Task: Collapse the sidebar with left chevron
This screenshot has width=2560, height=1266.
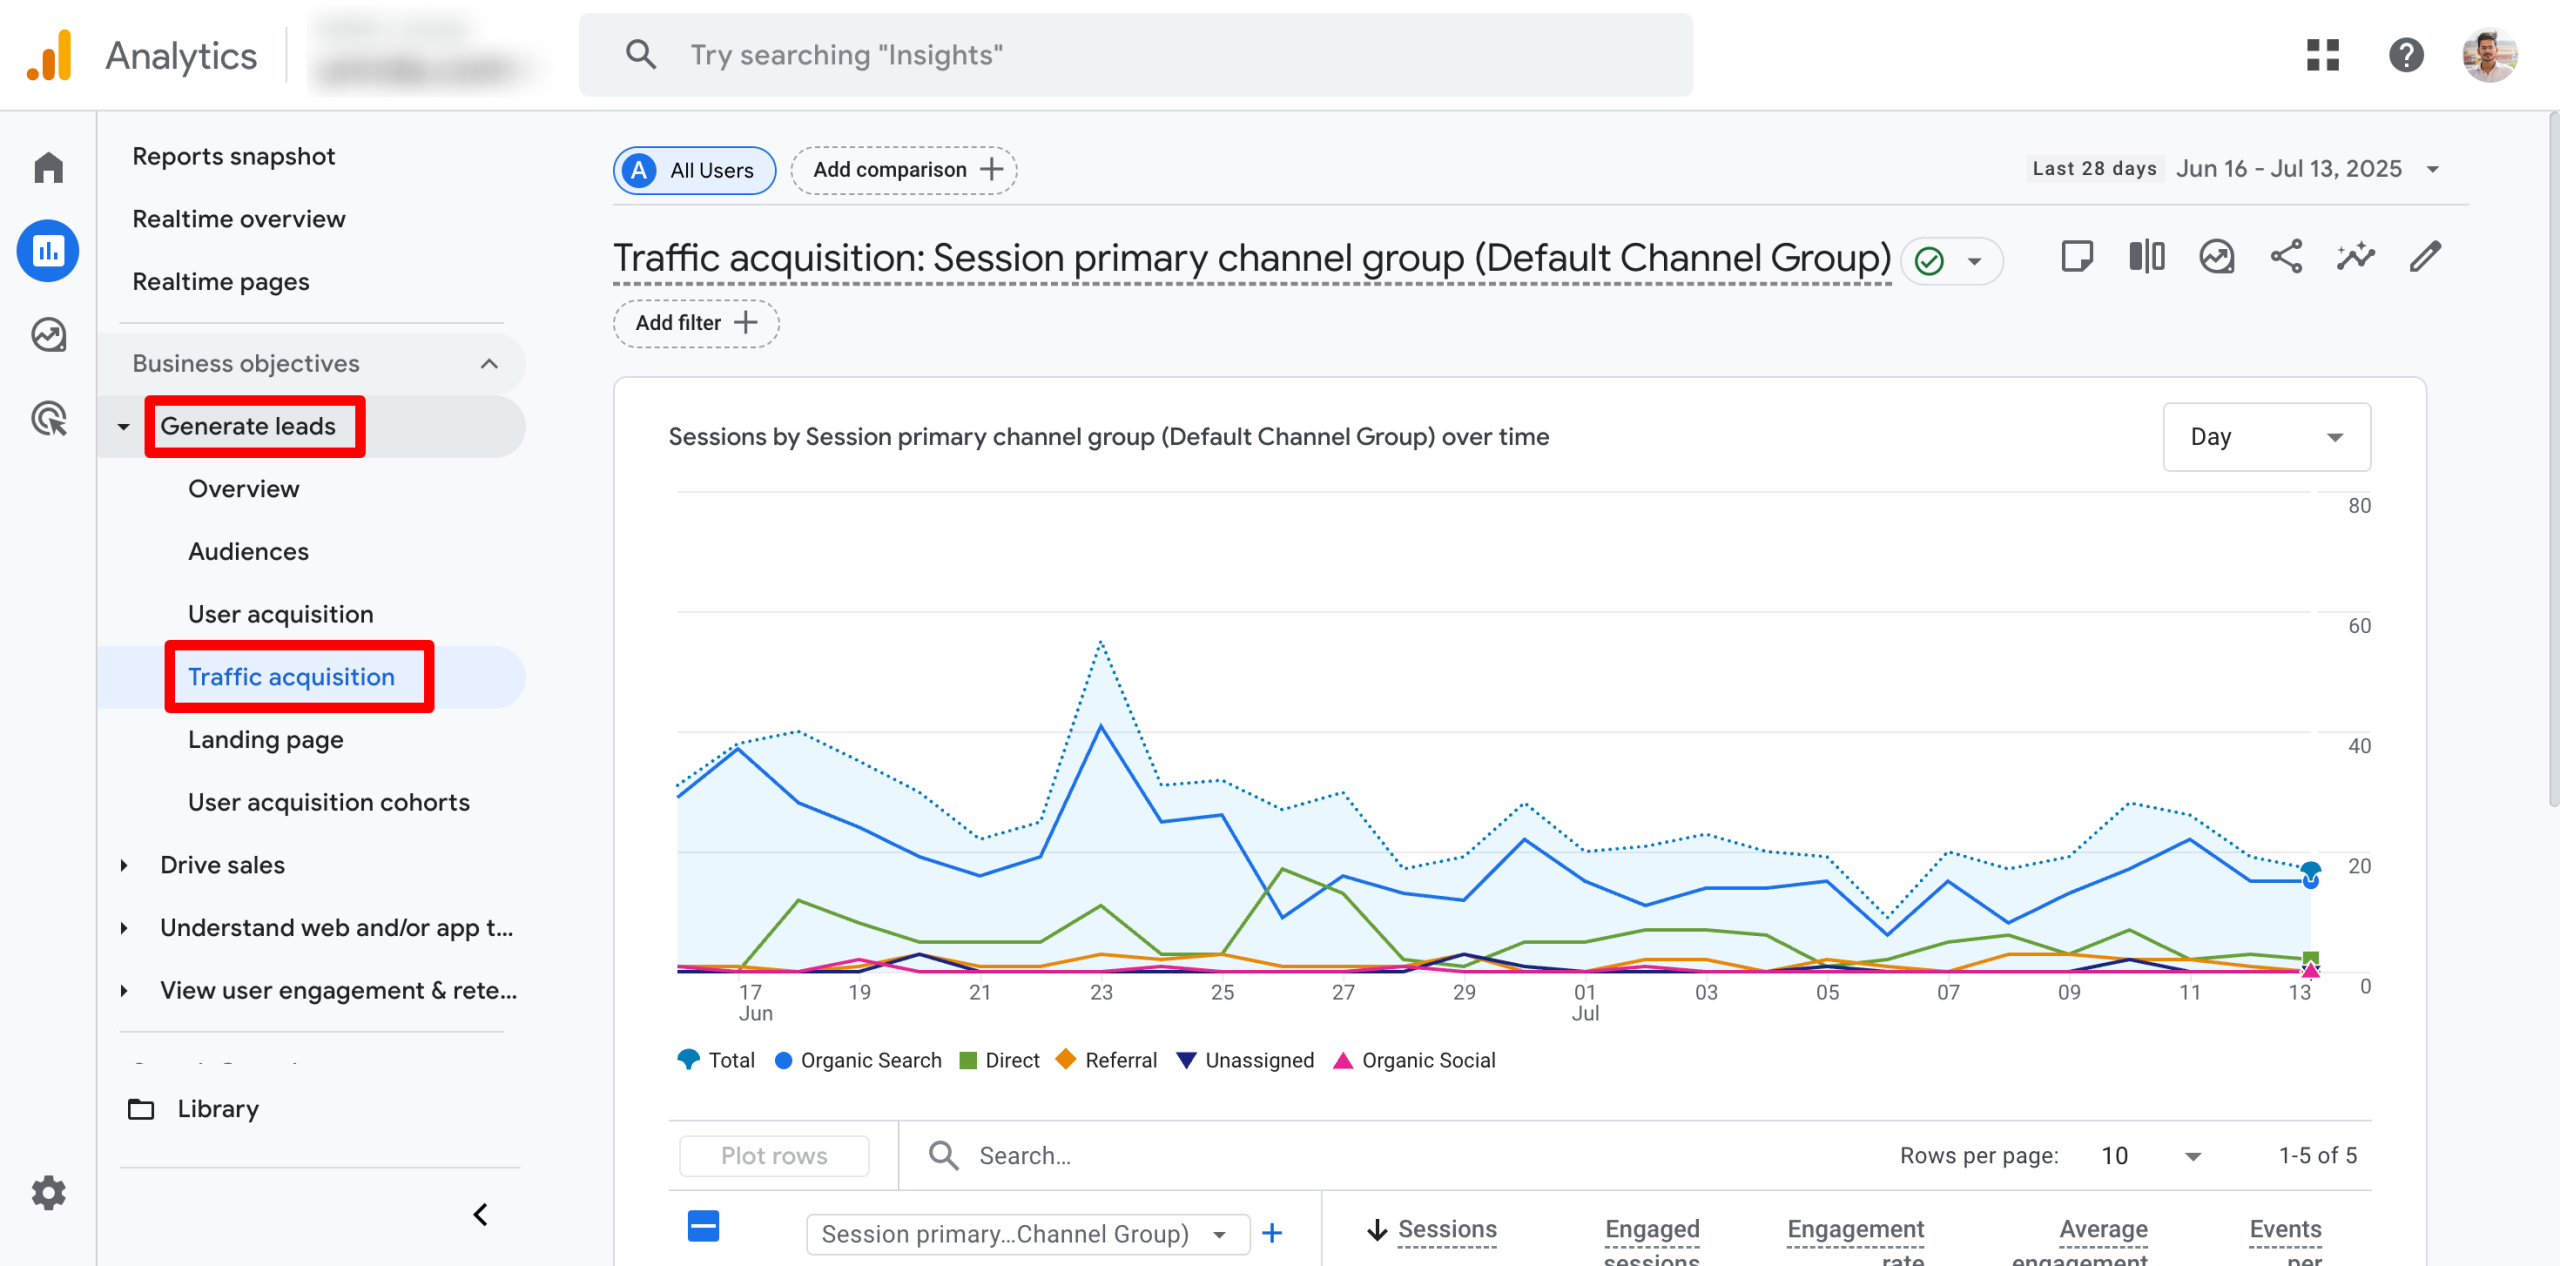Action: click(x=481, y=1215)
